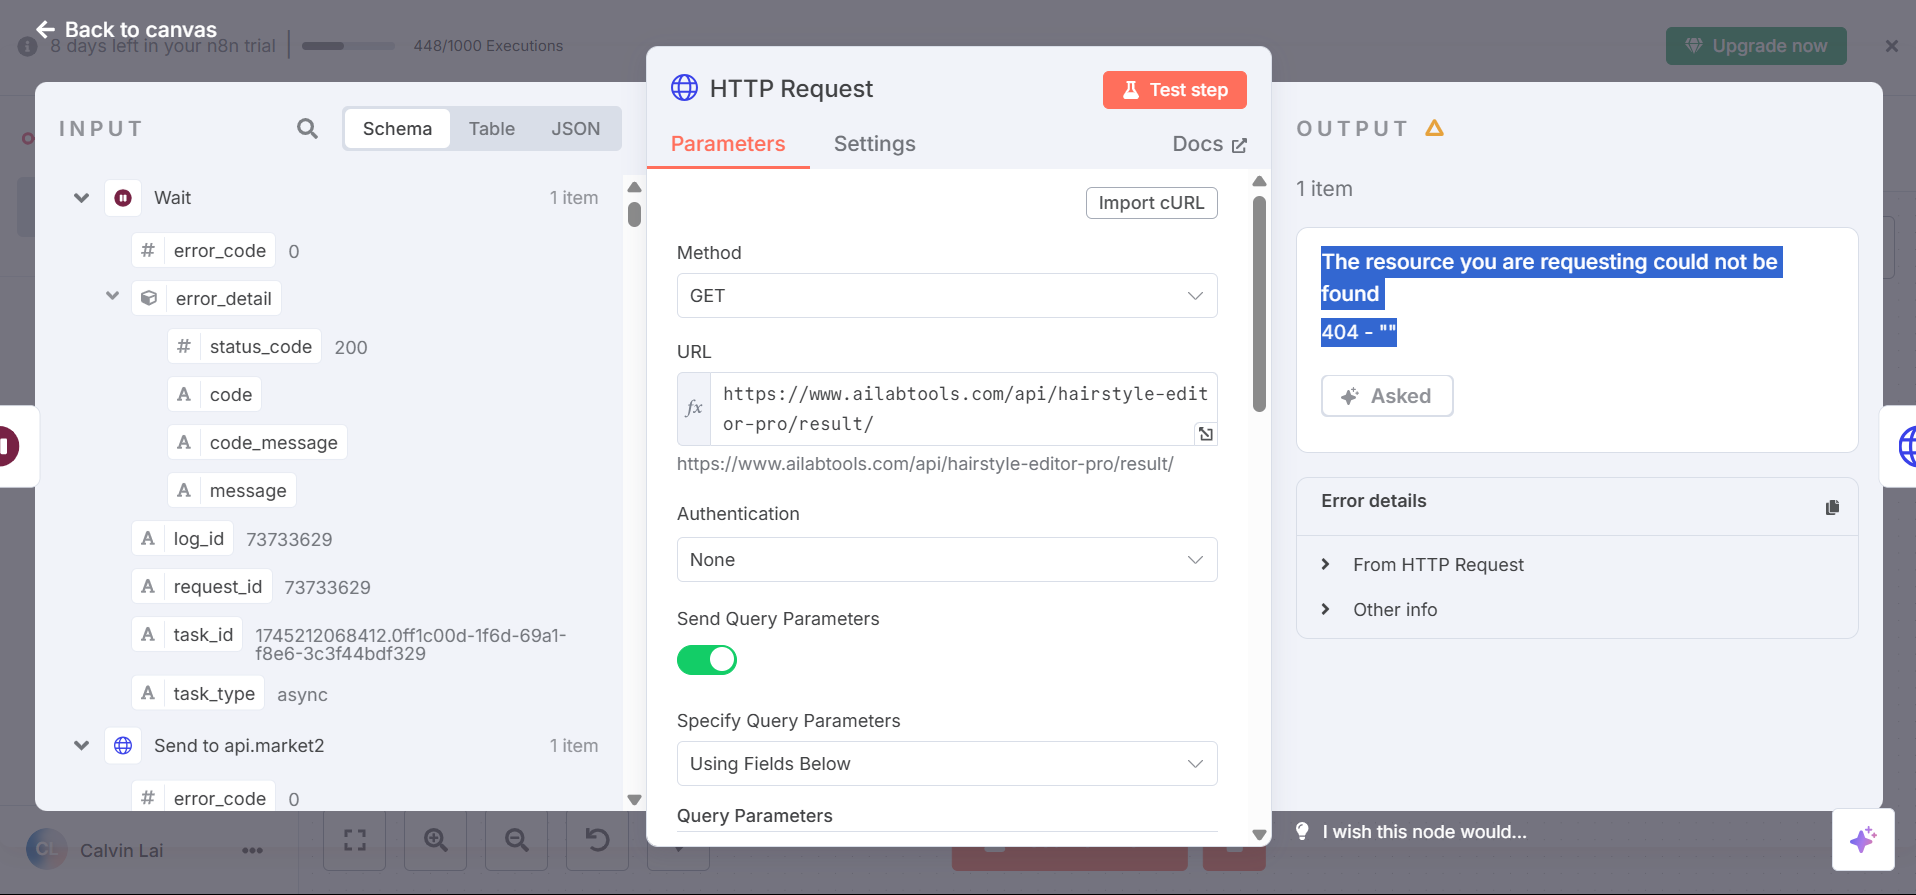Screen dimensions: 1916x895
Task: Select Schema input view
Action: point(397,129)
